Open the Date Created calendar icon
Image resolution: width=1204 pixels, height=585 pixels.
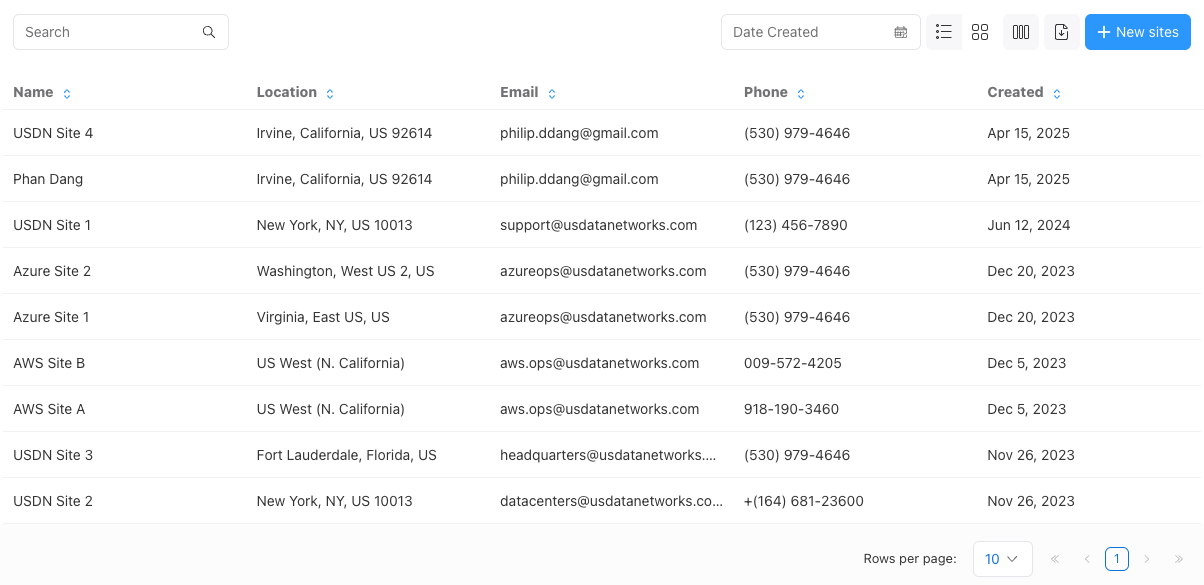point(900,31)
